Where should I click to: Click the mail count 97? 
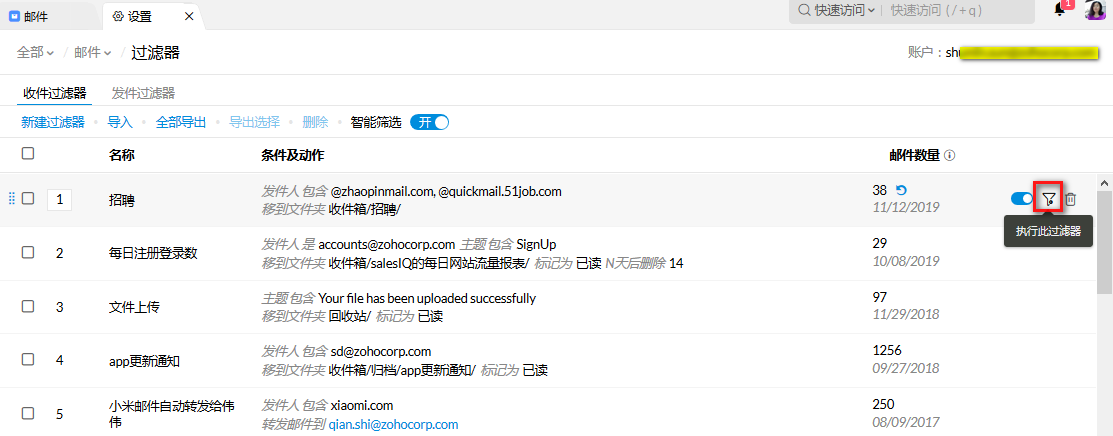880,297
